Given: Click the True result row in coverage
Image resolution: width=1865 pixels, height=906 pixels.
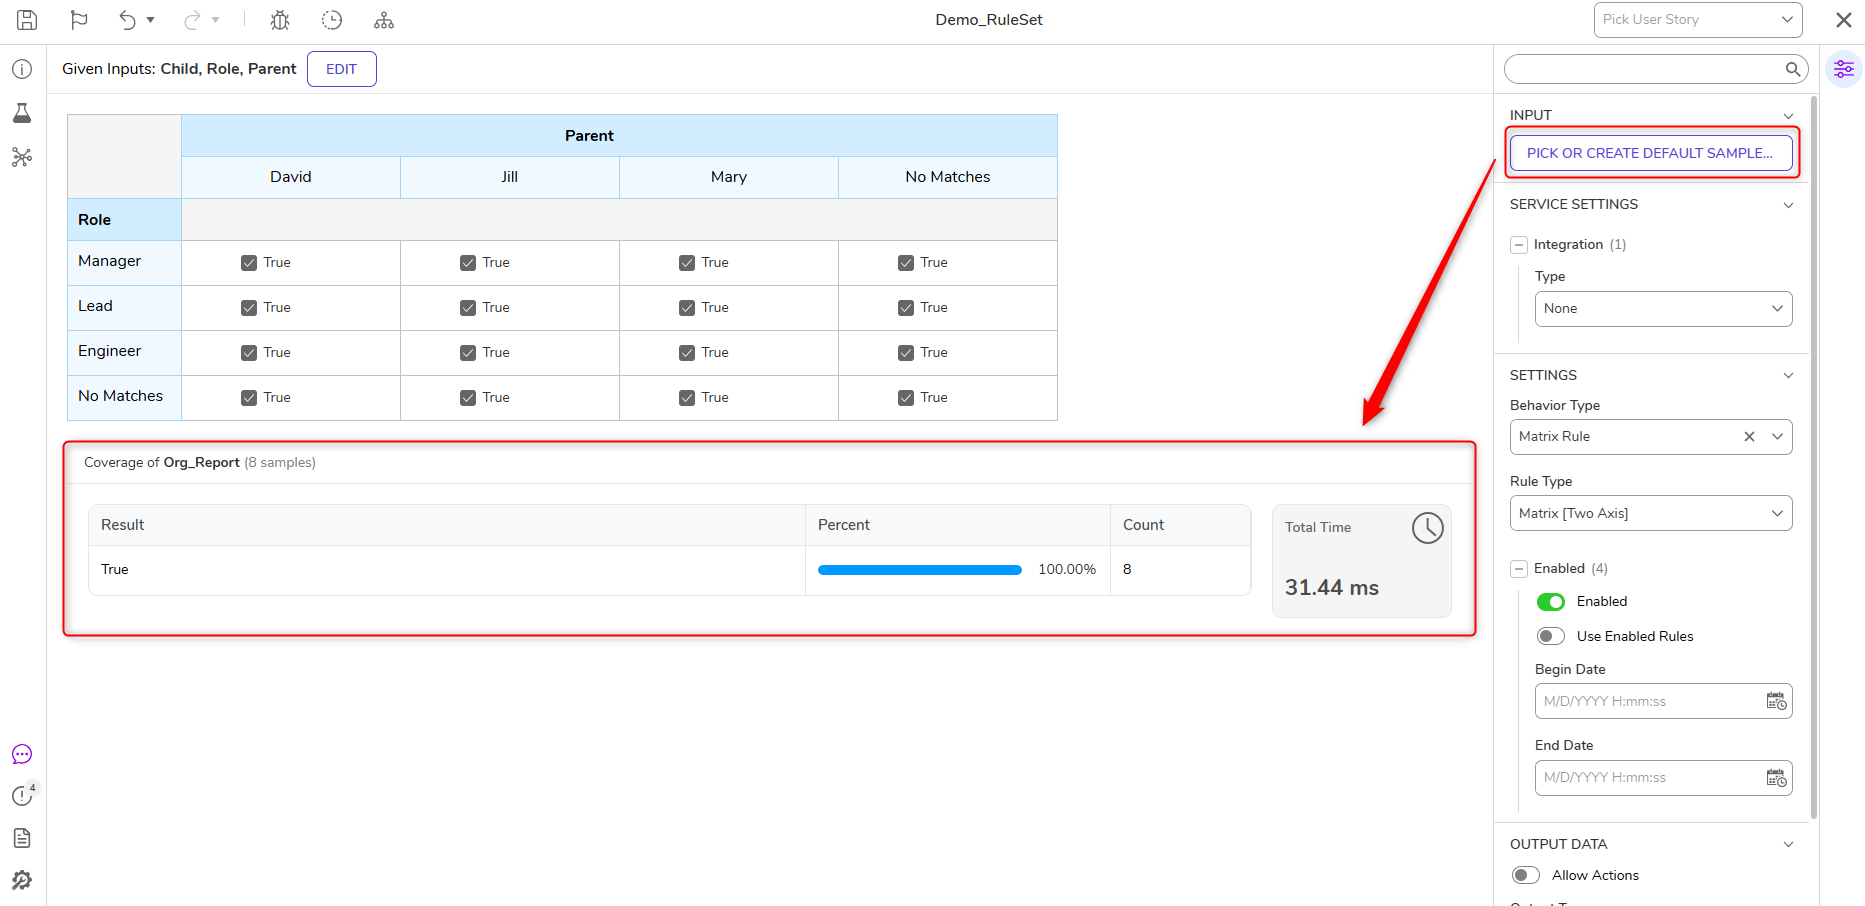Looking at the screenshot, I should tap(670, 570).
